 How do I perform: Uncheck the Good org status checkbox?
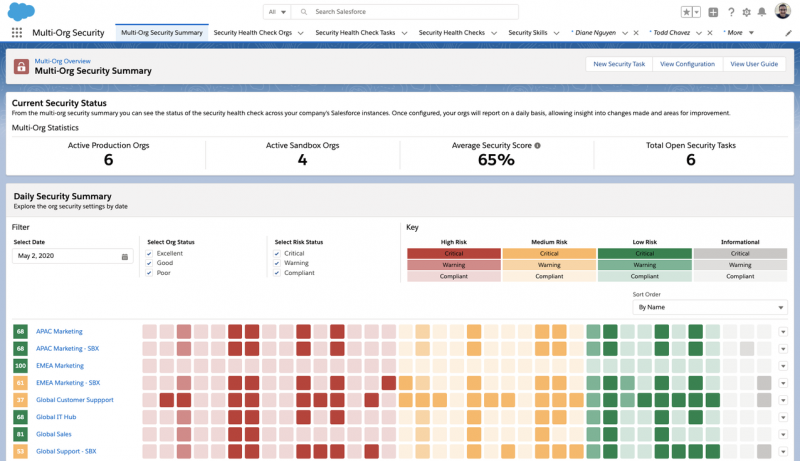pos(149,263)
